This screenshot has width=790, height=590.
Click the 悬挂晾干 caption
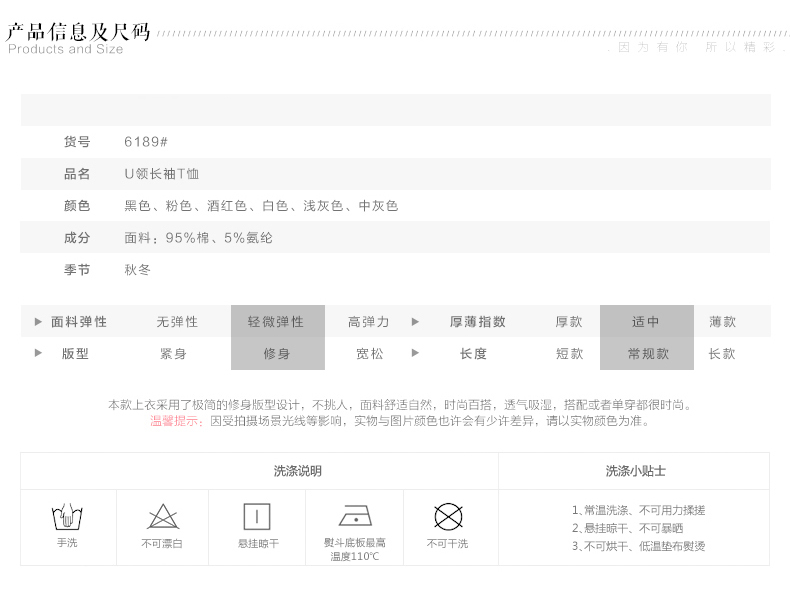coord(258,543)
